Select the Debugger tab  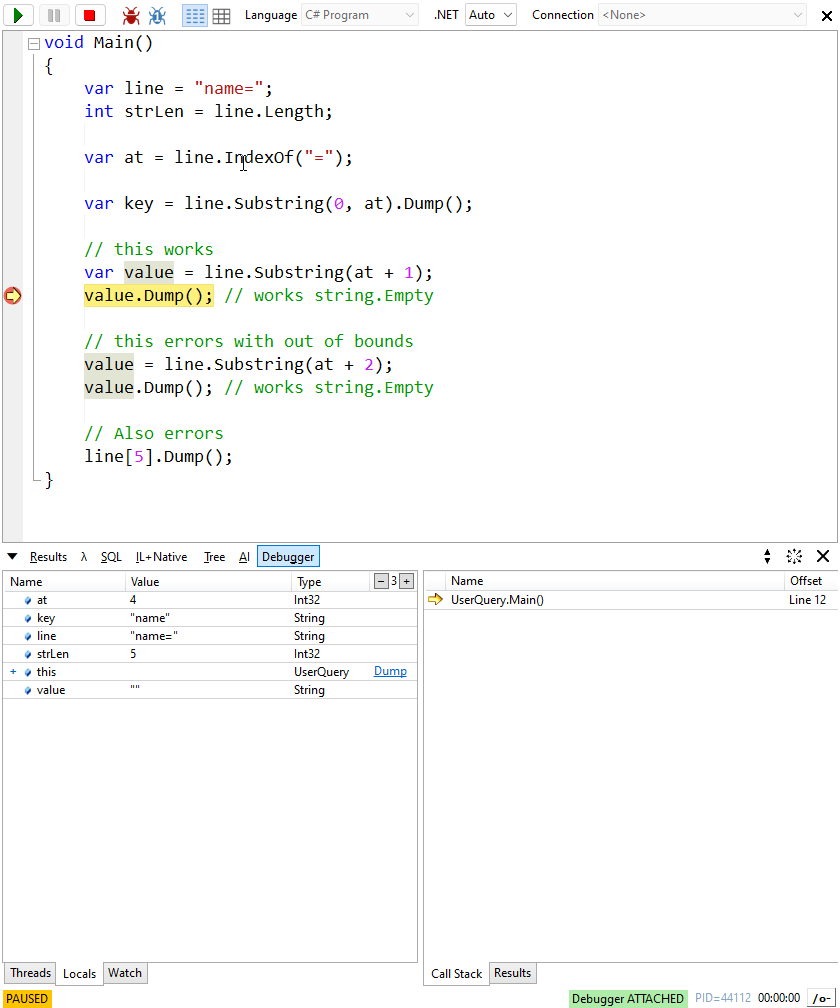coord(288,557)
